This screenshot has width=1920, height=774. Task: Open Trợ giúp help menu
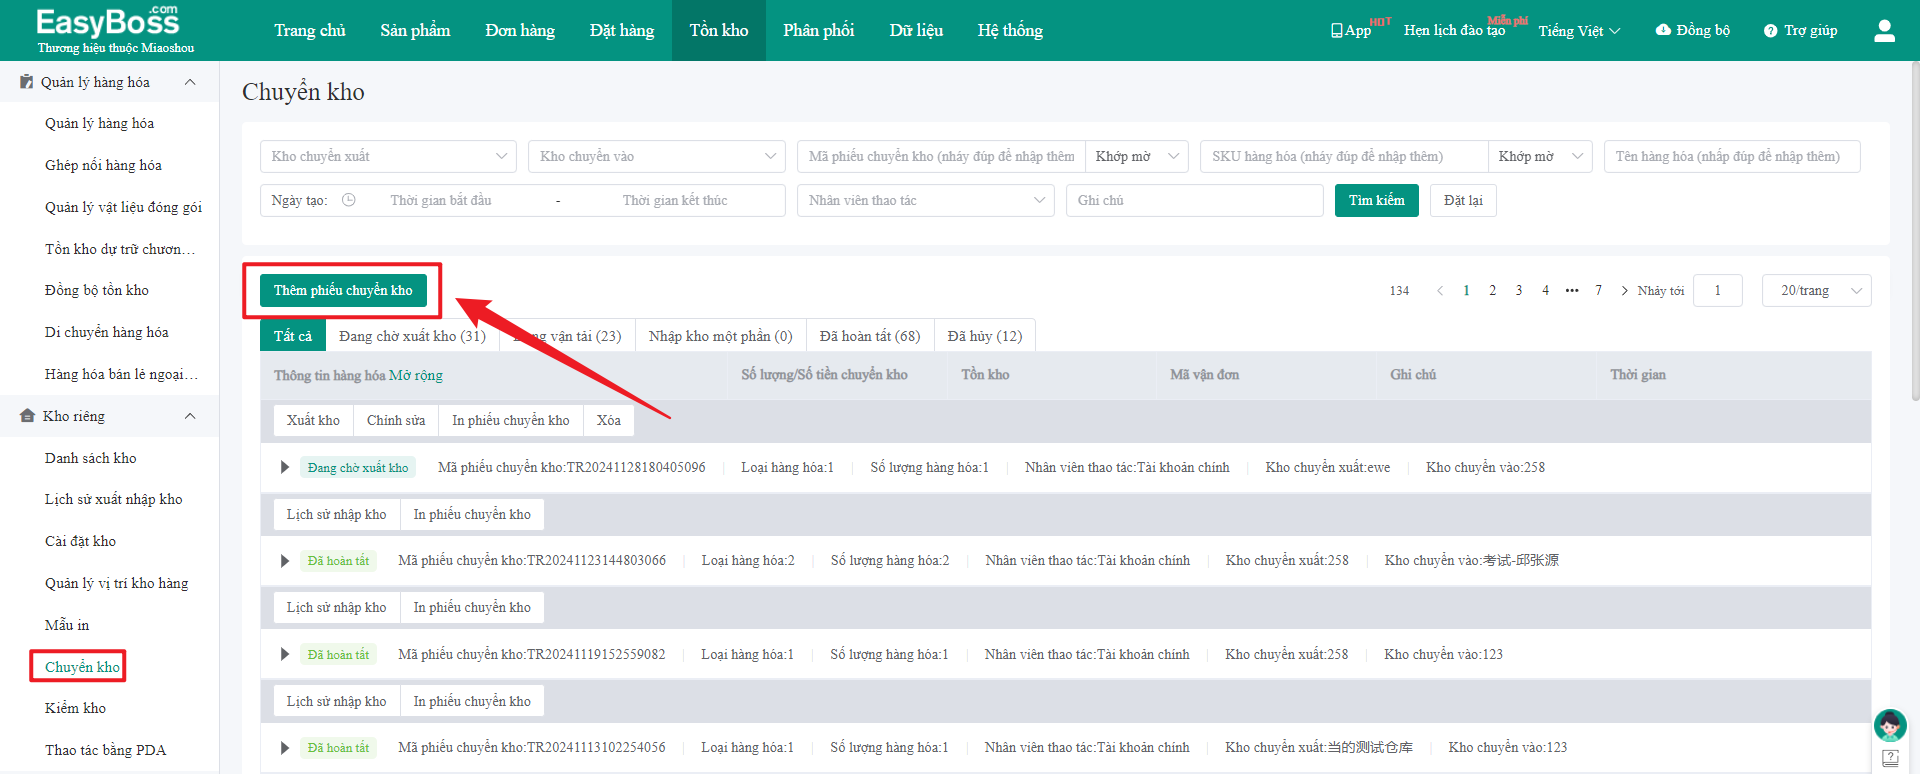tap(1800, 31)
